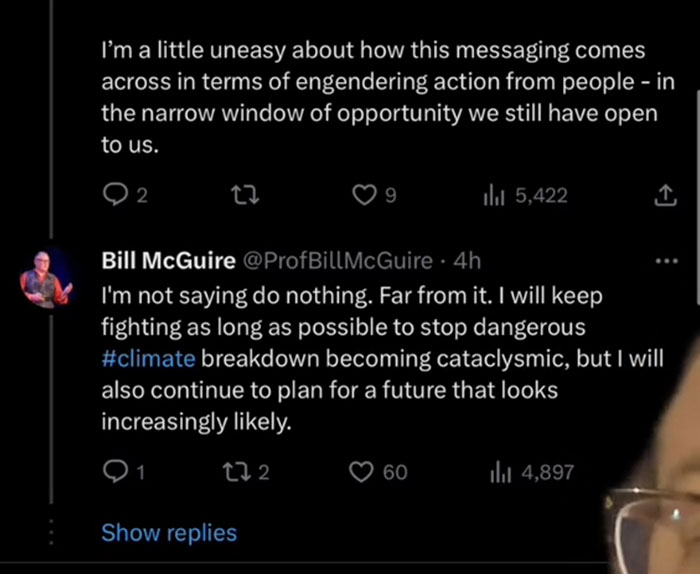The width and height of the screenshot is (700, 574).
Task: Open the #climate hashtag
Action: click(148, 360)
